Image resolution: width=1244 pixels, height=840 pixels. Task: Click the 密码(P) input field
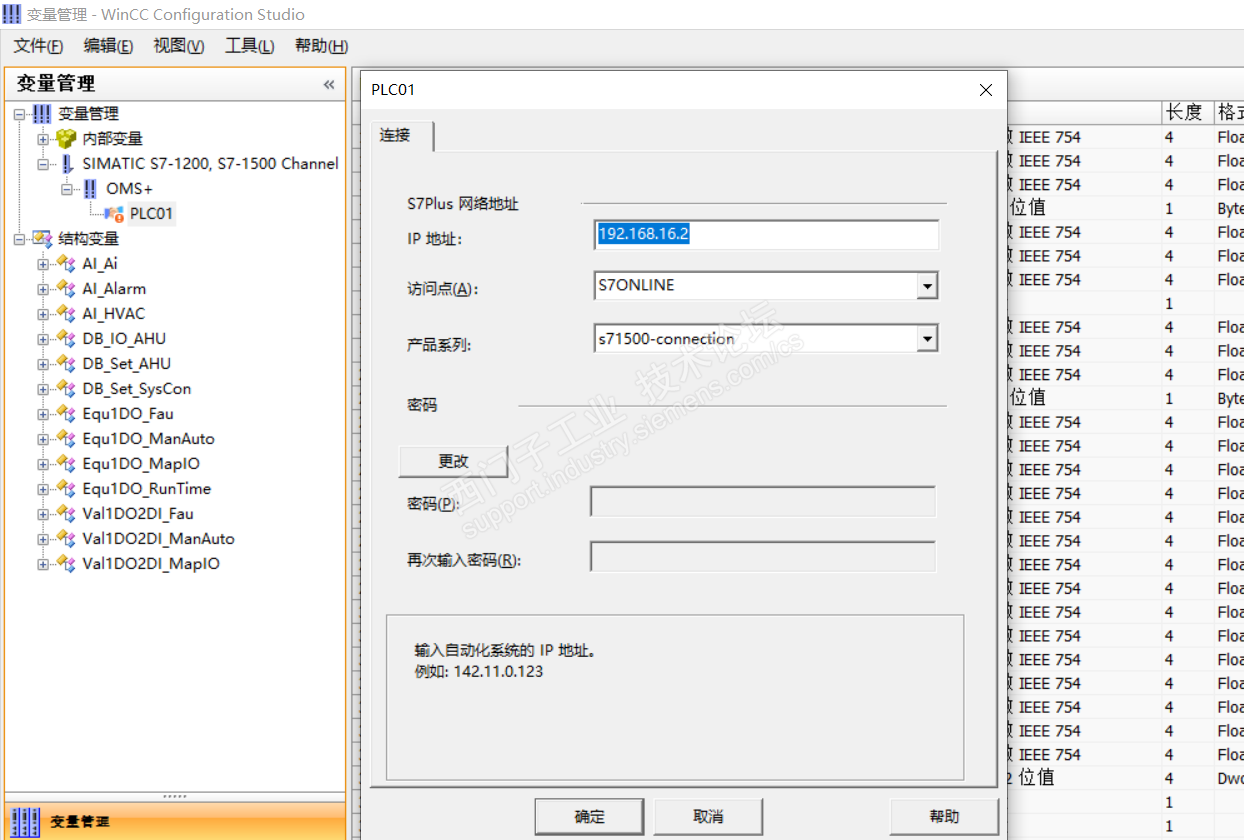763,502
